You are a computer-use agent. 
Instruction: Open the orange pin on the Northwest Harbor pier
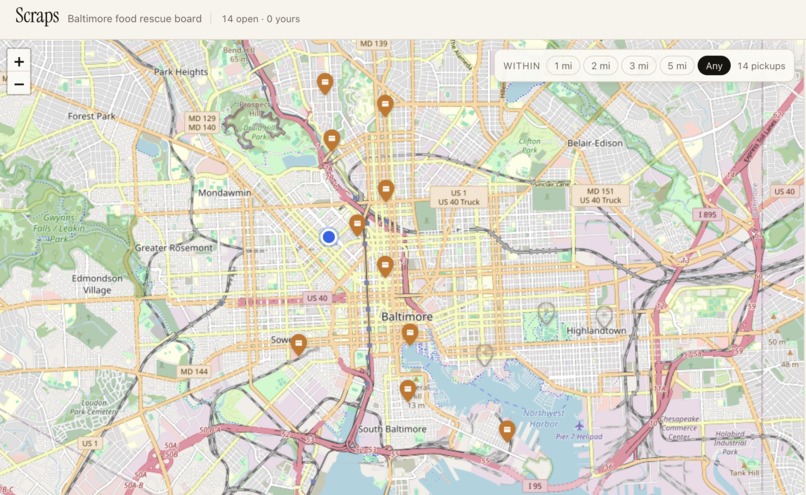507,431
